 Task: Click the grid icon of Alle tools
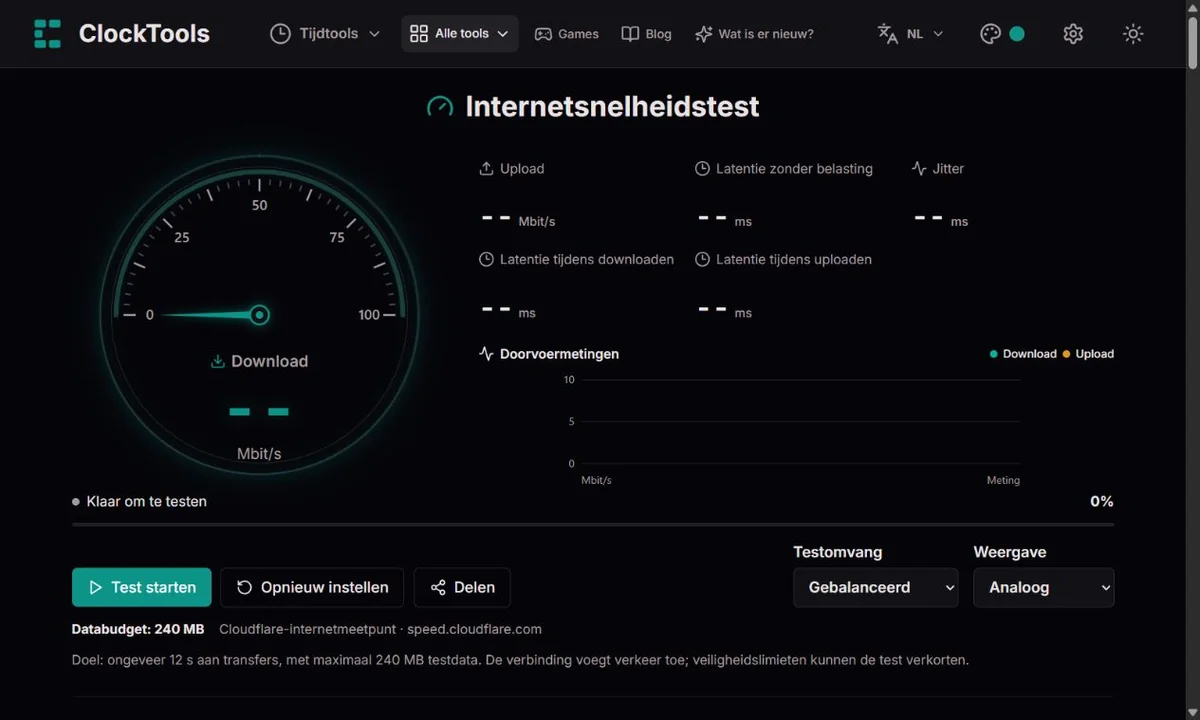(x=419, y=33)
